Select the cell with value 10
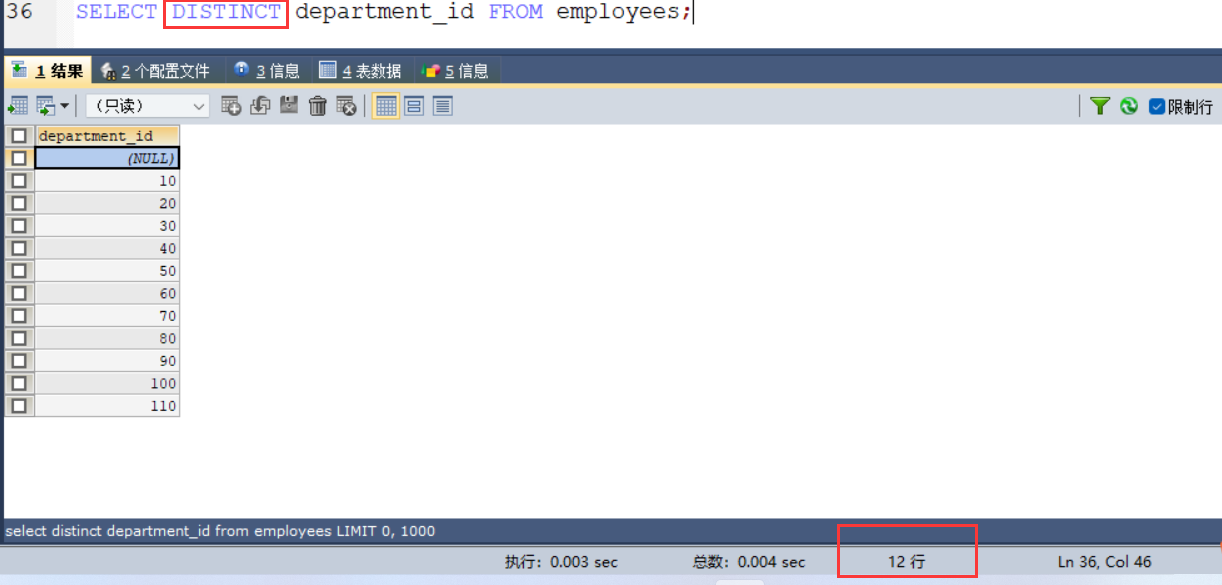This screenshot has height=585, width=1222. click(x=107, y=181)
